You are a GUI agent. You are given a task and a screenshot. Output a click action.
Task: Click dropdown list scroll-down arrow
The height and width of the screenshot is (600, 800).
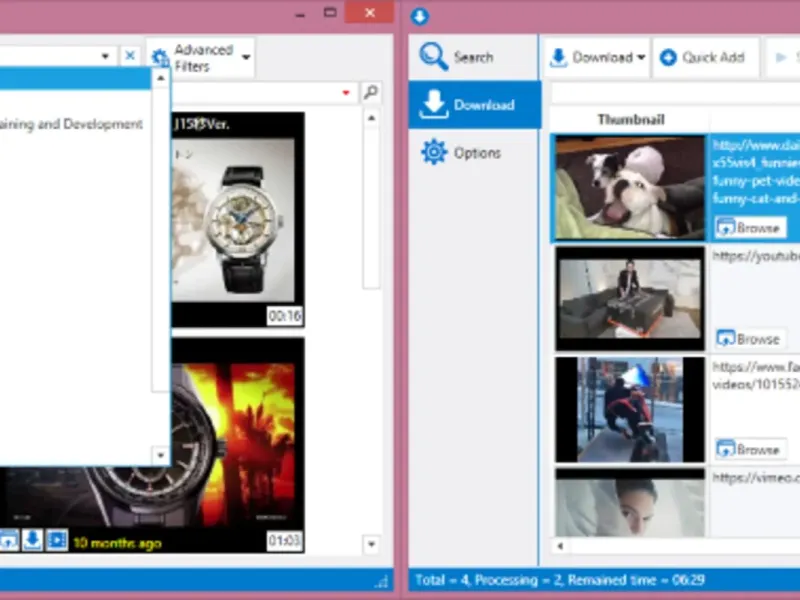(x=161, y=455)
